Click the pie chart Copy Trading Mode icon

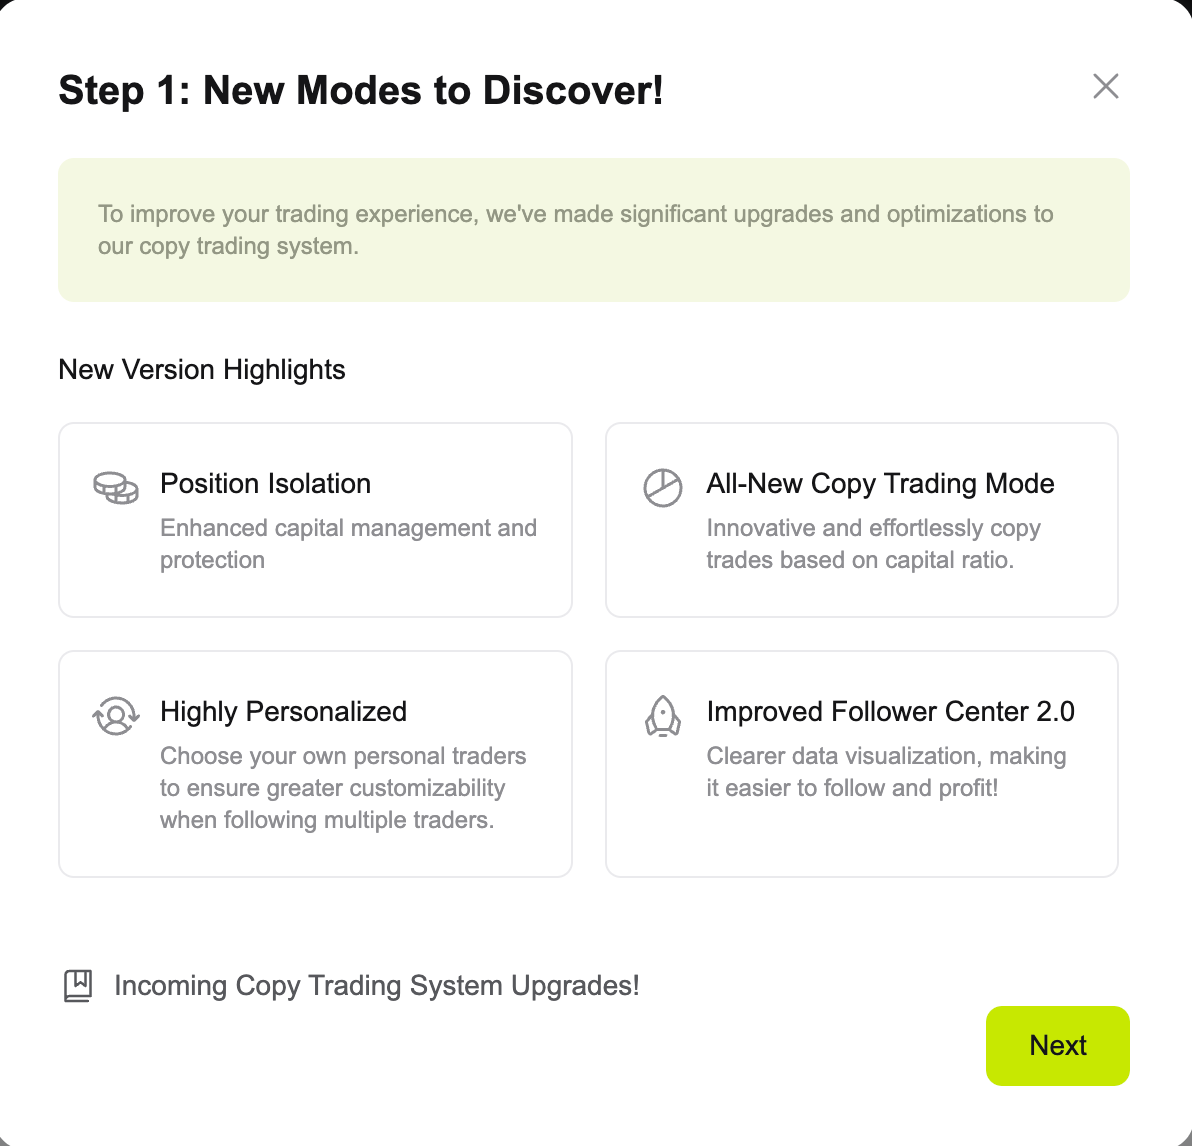(x=662, y=488)
